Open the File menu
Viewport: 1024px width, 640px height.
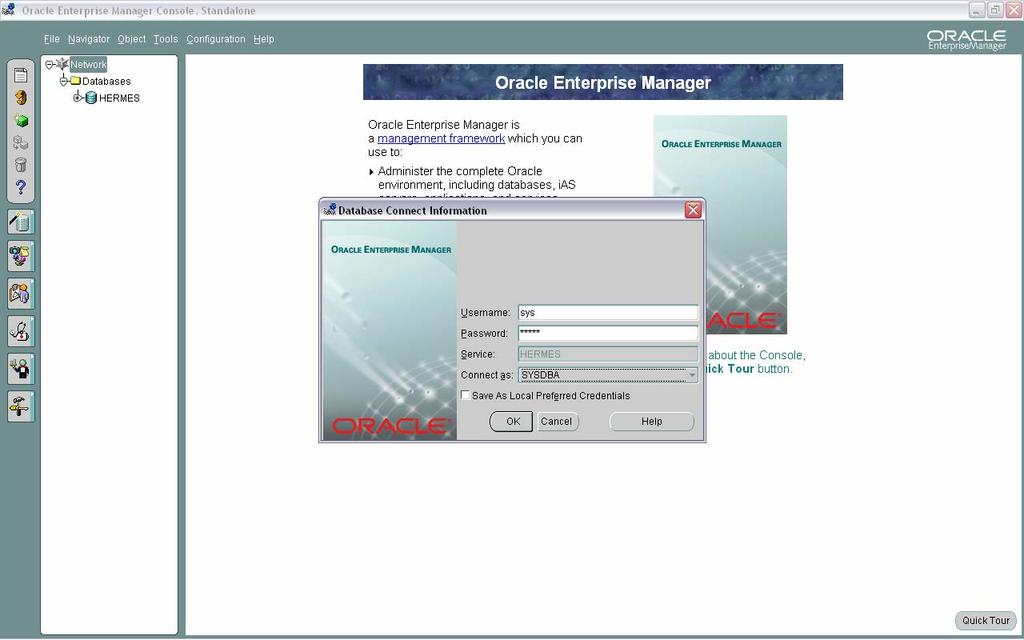[x=52, y=39]
